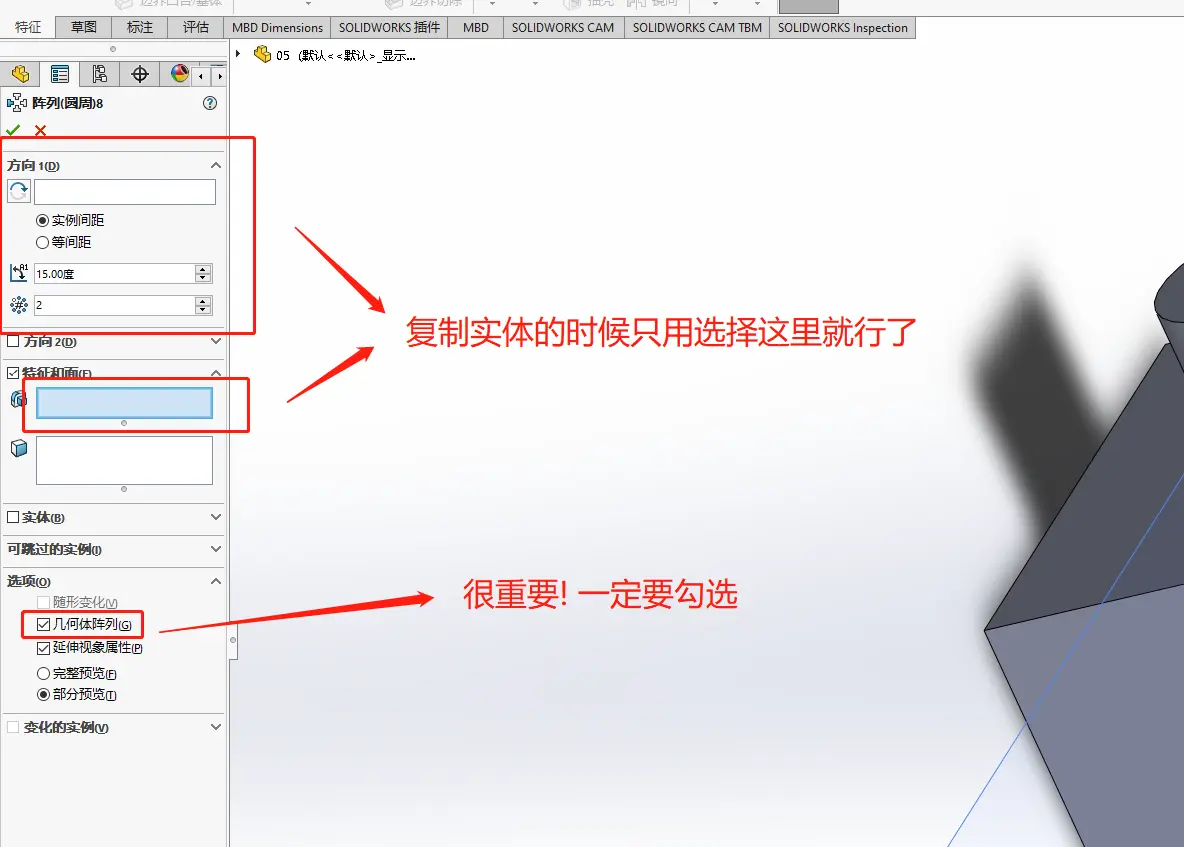Click the 15.00度 angle field
The width and height of the screenshot is (1184, 847).
114,273
